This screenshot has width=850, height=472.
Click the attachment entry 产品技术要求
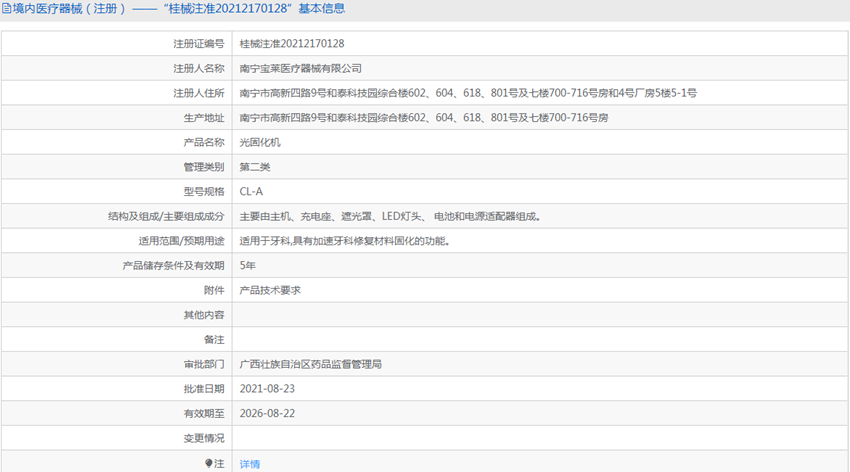(x=270, y=290)
